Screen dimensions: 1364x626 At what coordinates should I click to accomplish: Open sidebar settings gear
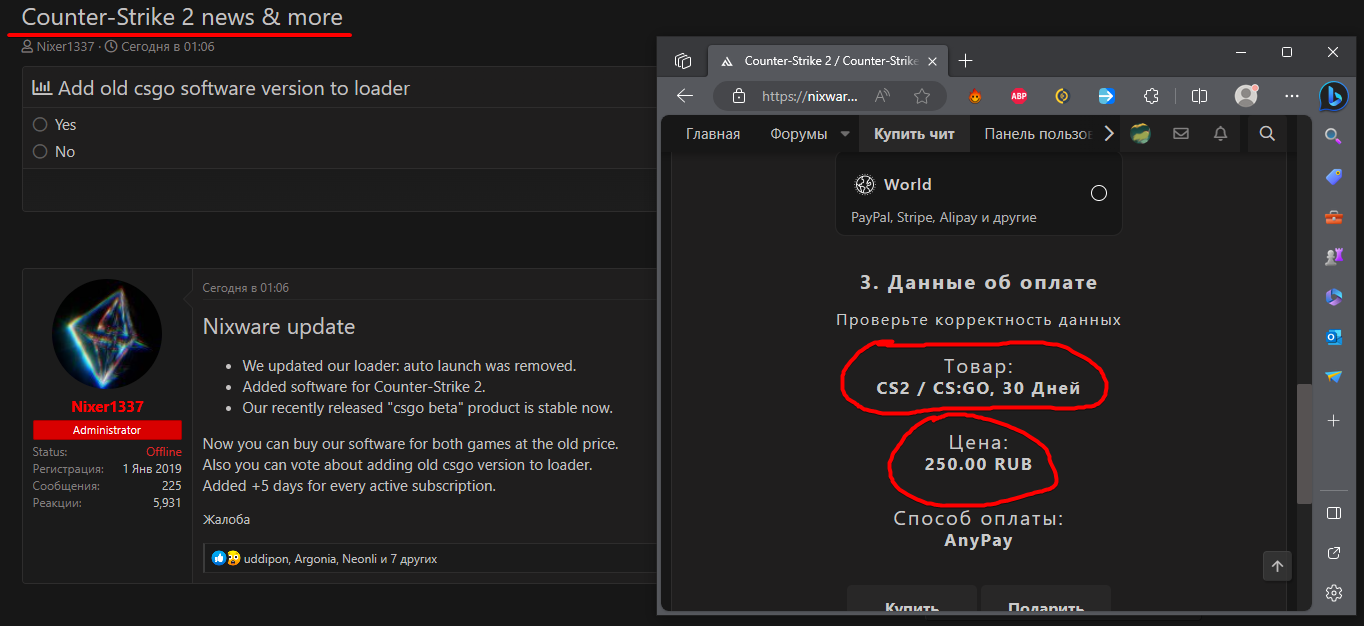coord(1333,593)
